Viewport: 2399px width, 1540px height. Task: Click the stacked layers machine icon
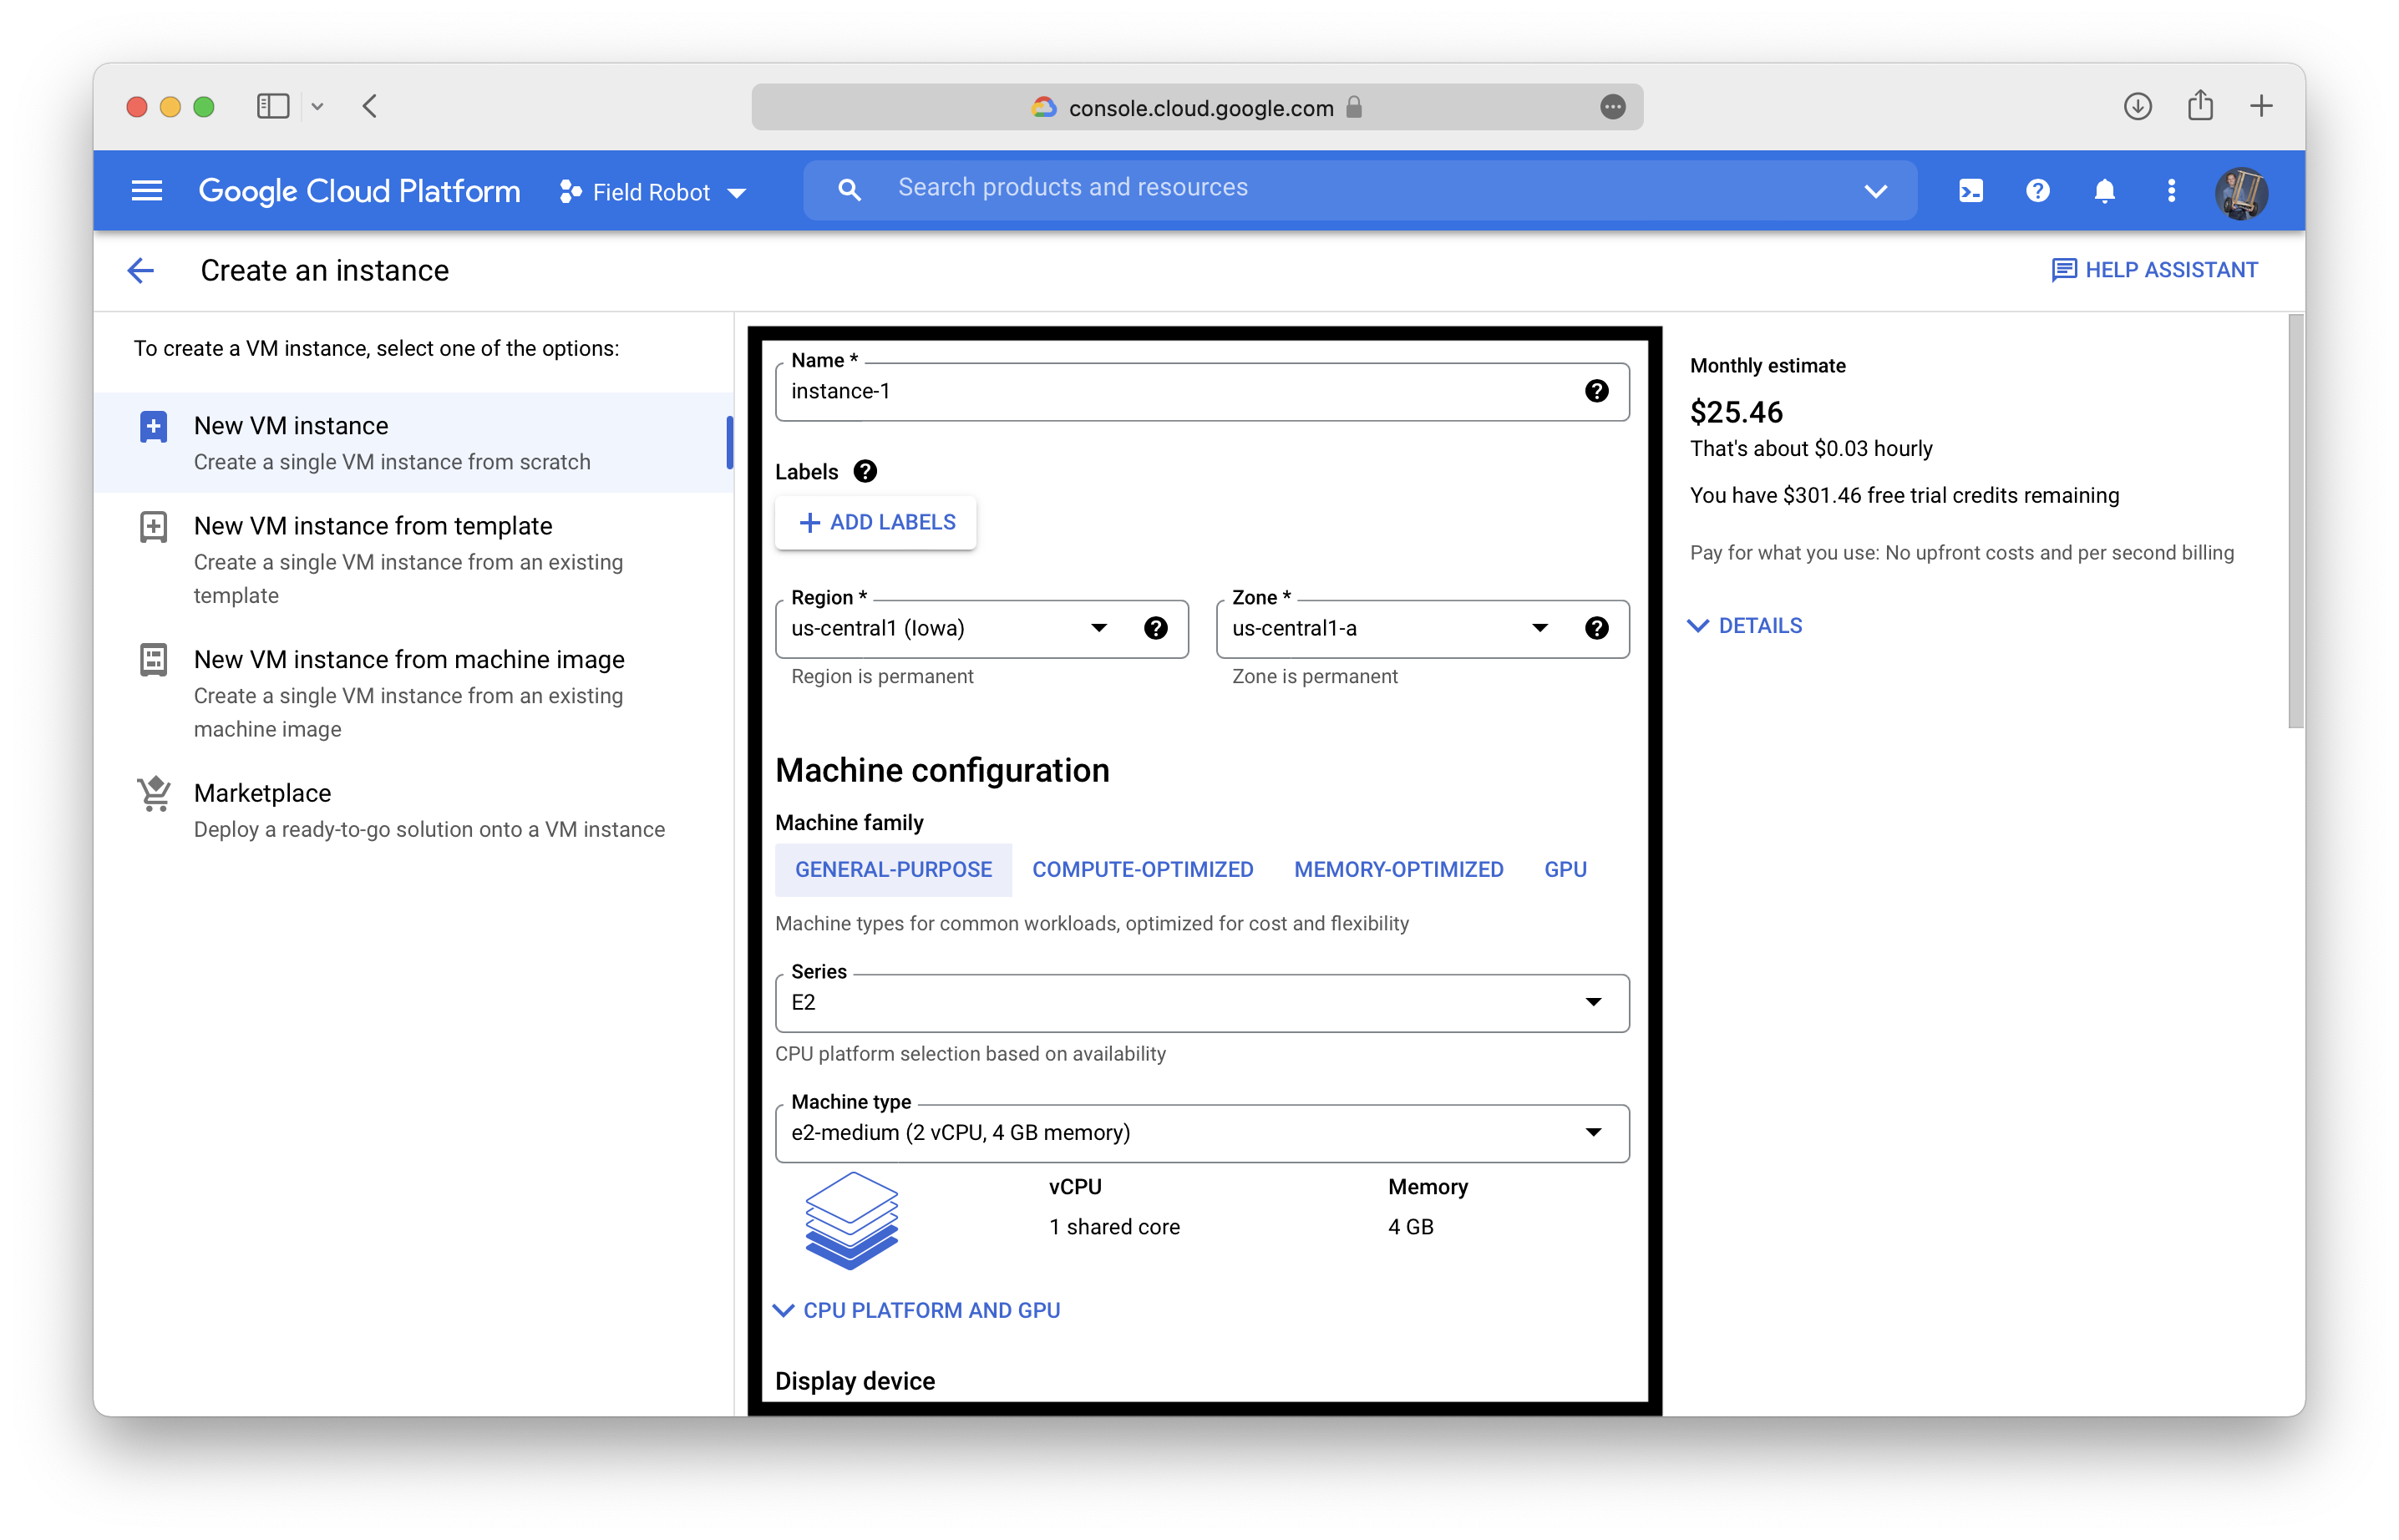851,1221
